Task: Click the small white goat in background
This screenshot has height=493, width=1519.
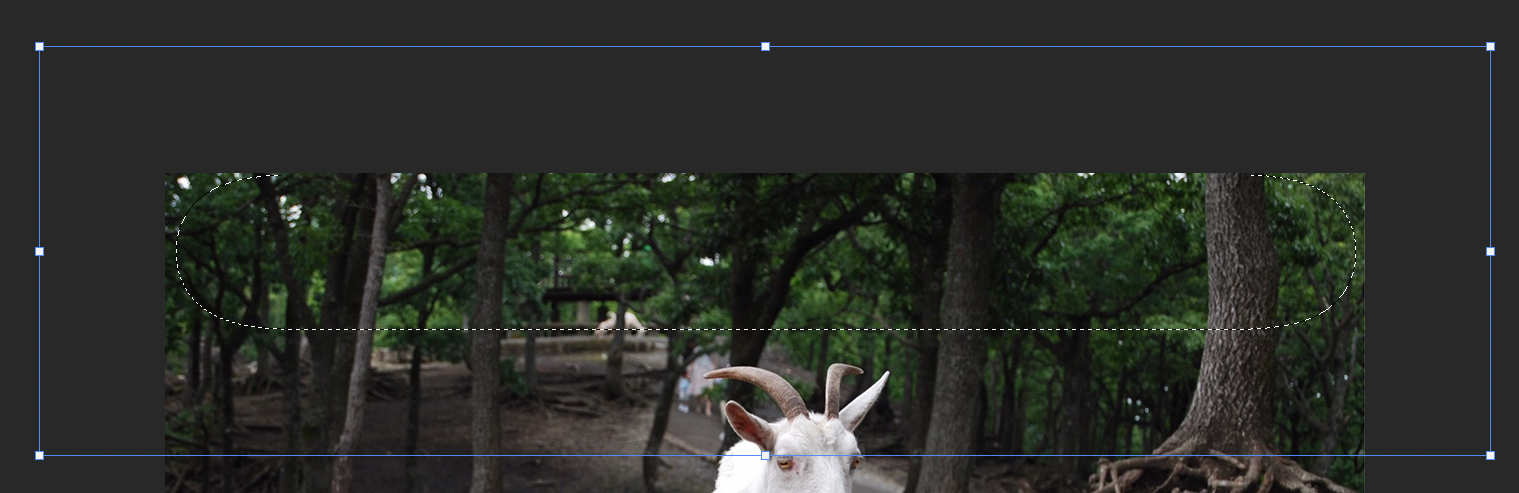Action: tap(620, 321)
